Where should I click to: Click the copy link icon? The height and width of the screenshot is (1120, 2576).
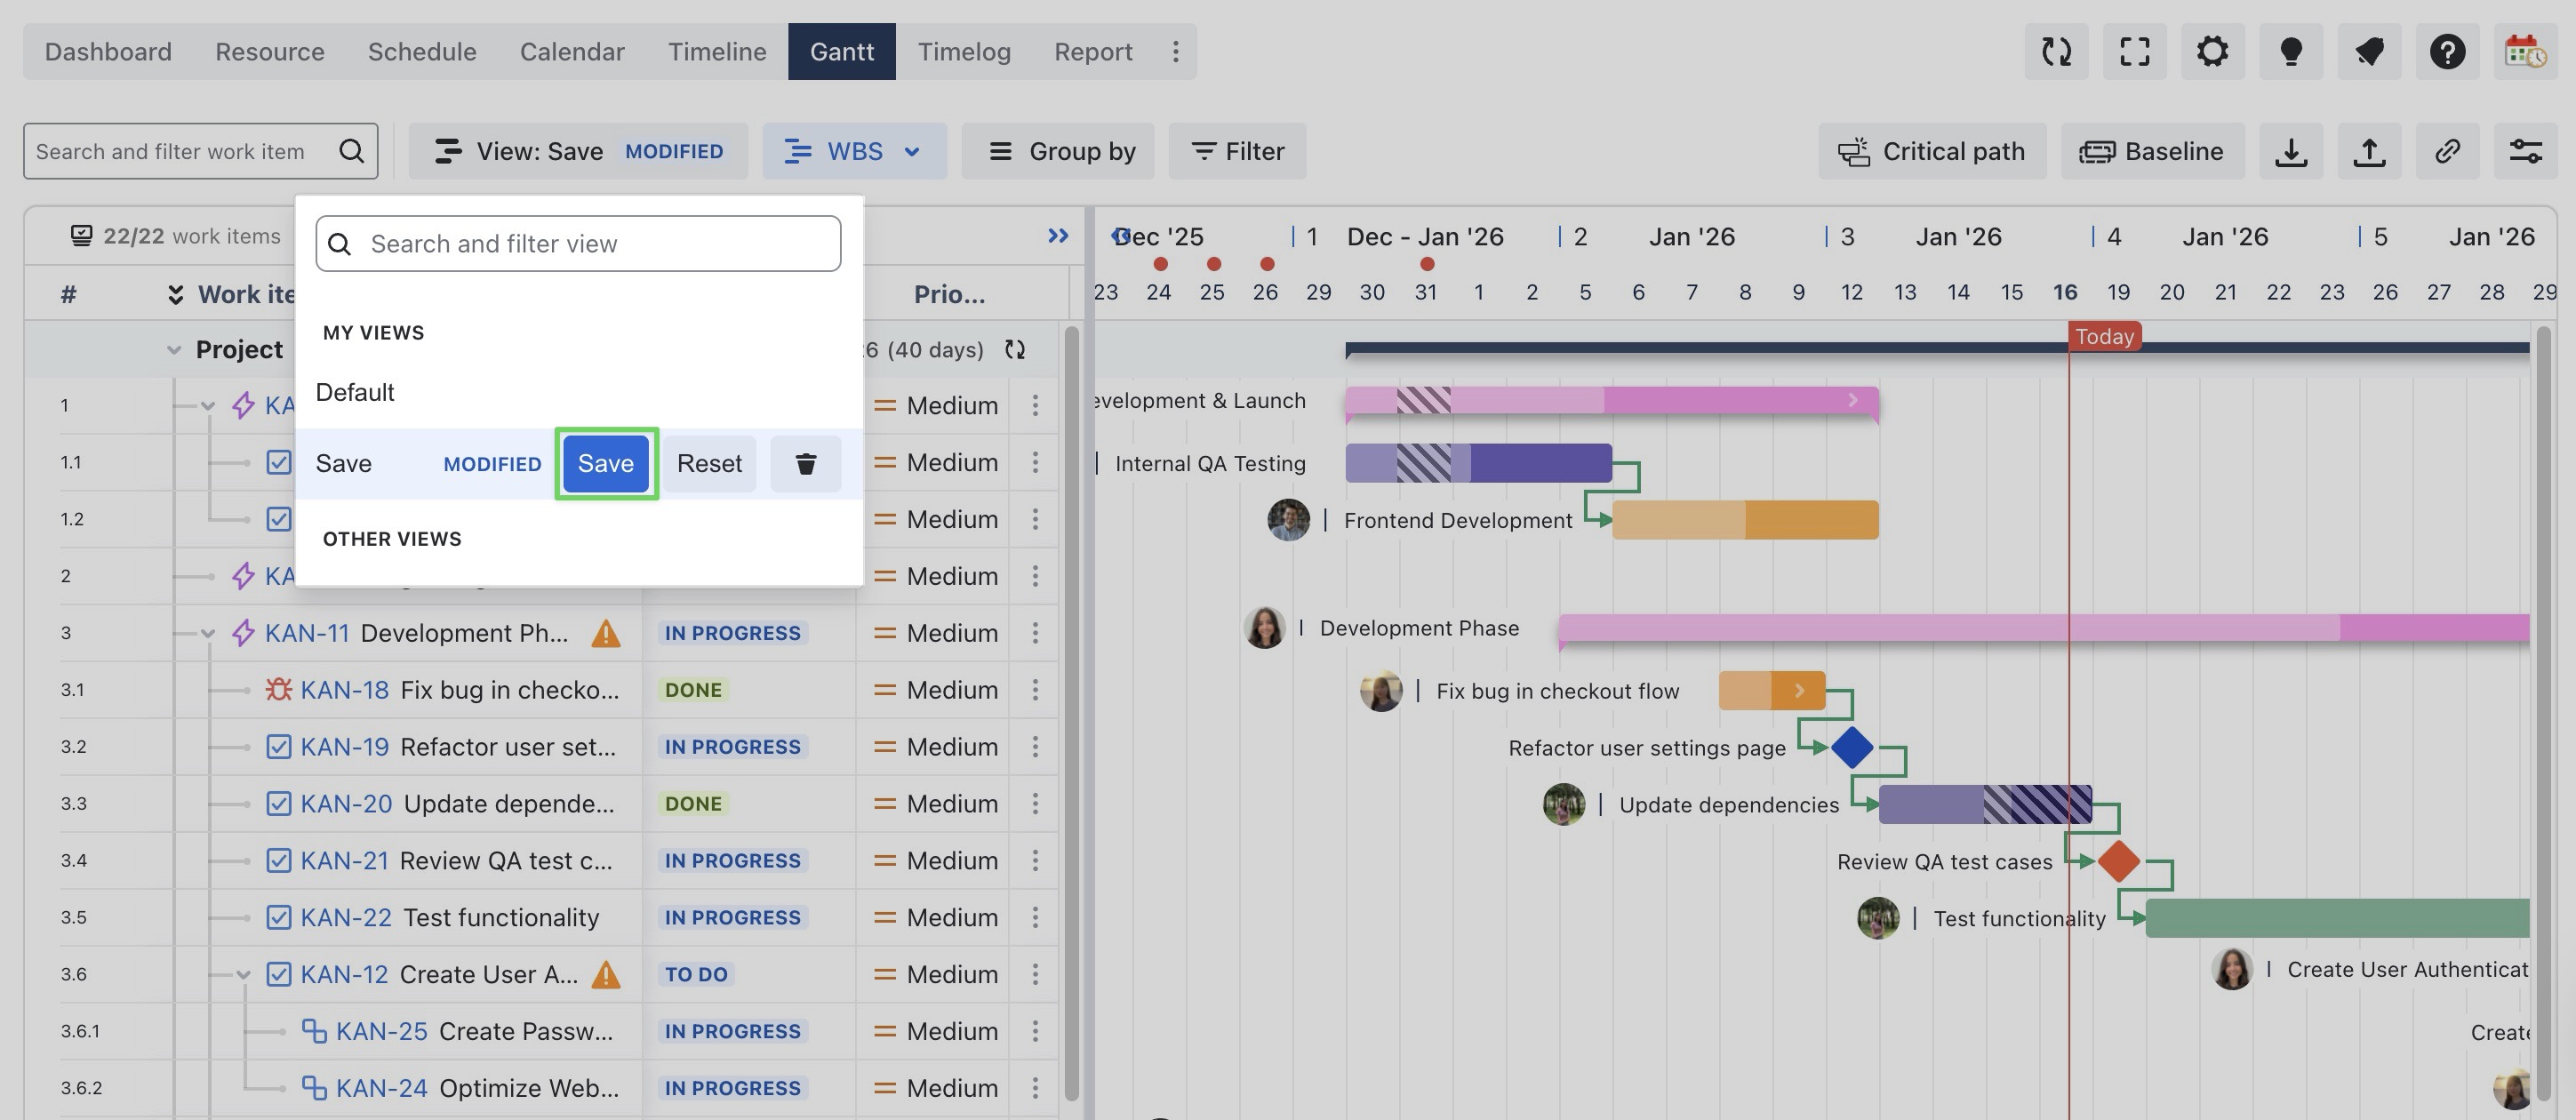point(2447,151)
